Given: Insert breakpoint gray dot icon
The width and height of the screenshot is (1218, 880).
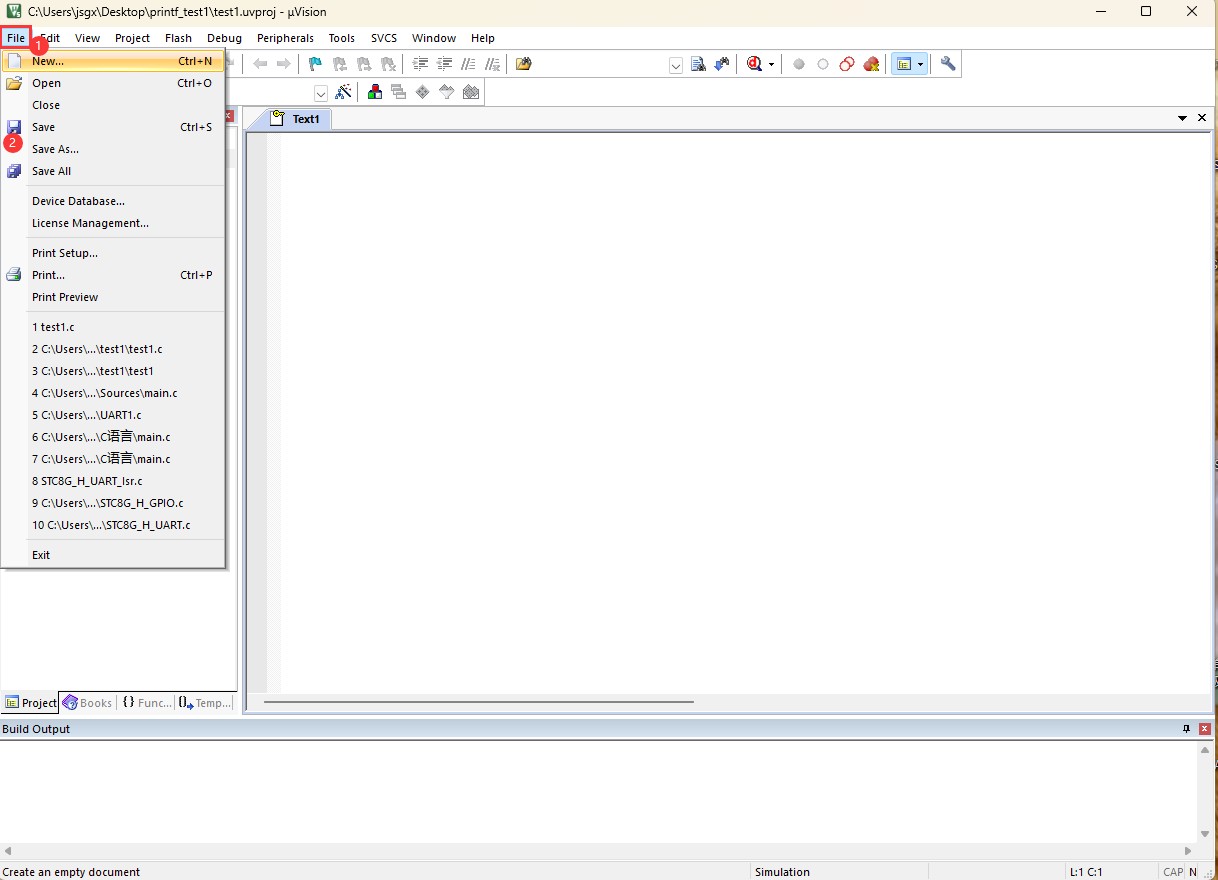Looking at the screenshot, I should point(799,64).
